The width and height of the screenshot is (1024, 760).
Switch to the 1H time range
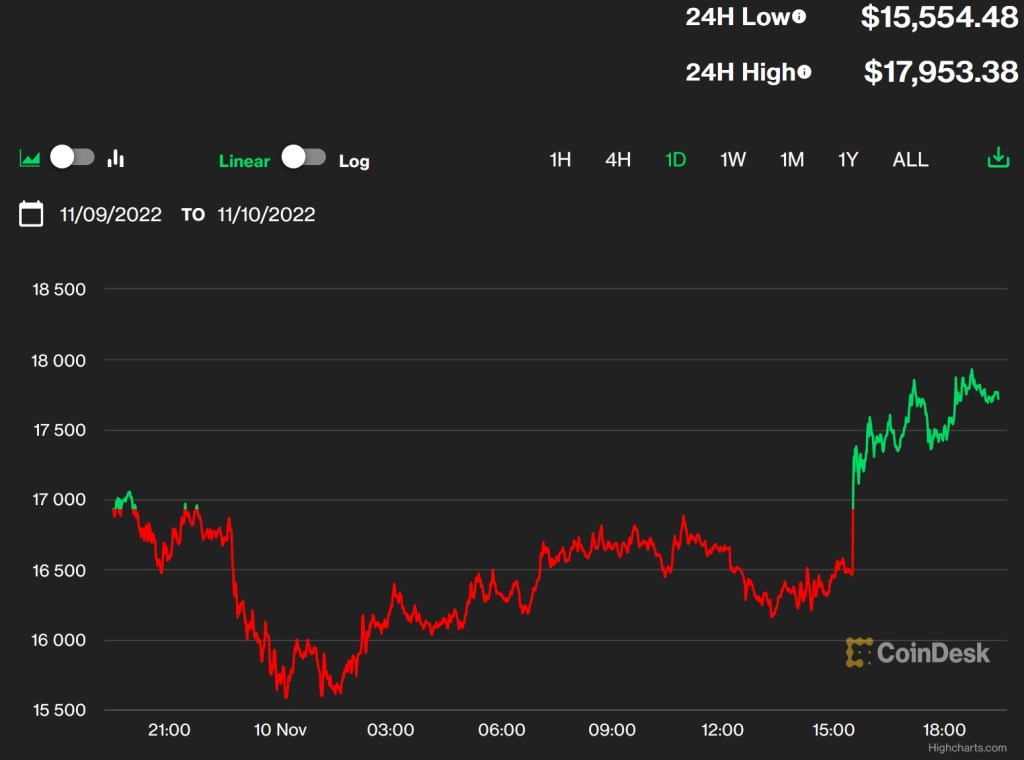[x=560, y=160]
